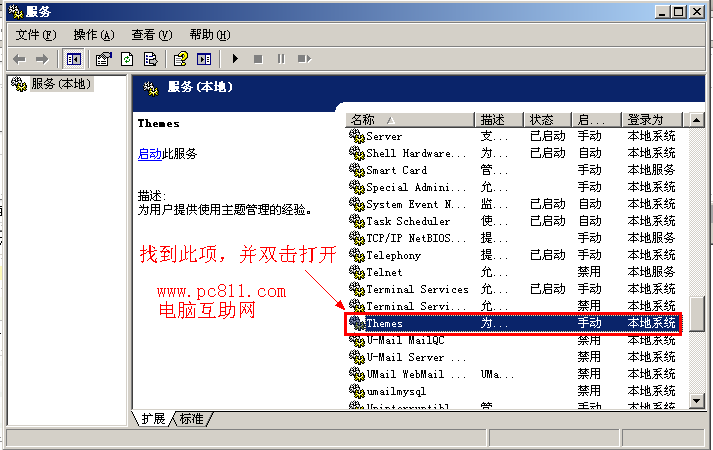Image resolution: width=713 pixels, height=450 pixels.
Task: Click the gear icon of umailmysql service
Action: (x=357, y=391)
